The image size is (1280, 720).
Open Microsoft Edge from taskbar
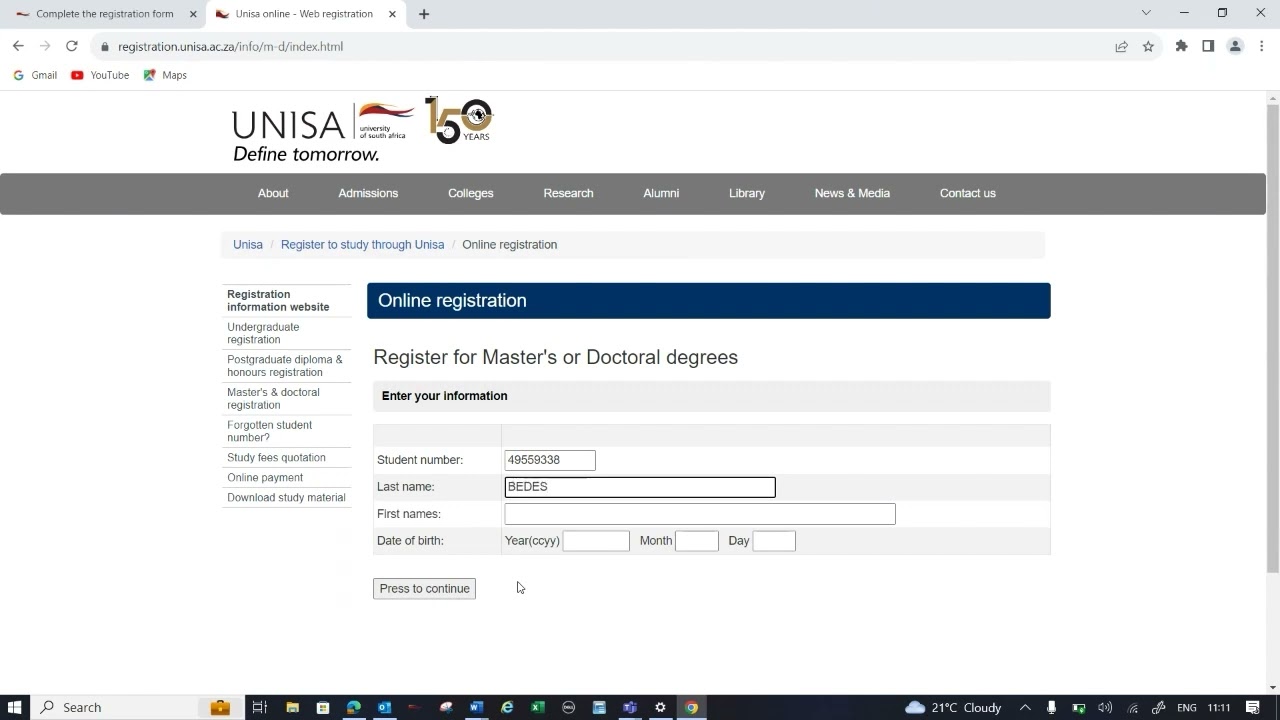tap(354, 707)
